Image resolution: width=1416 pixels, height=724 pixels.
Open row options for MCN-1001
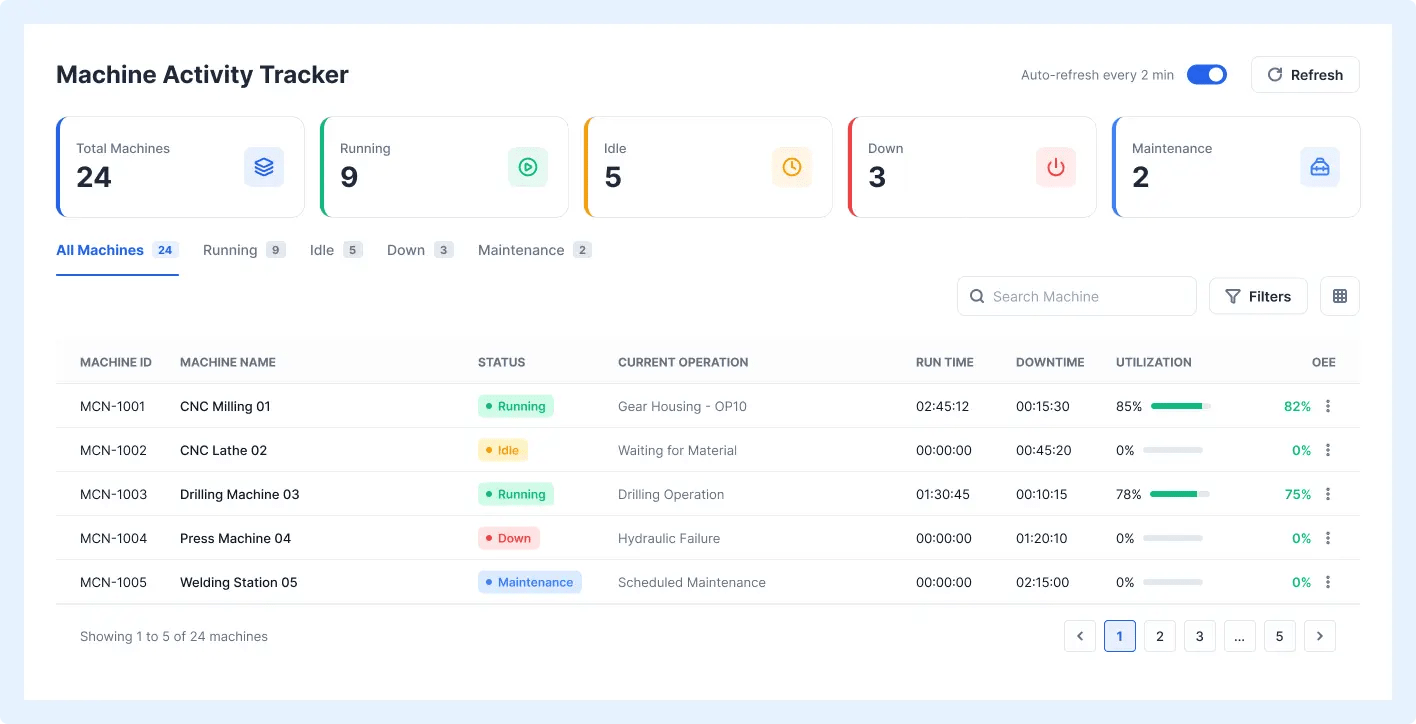click(x=1328, y=406)
